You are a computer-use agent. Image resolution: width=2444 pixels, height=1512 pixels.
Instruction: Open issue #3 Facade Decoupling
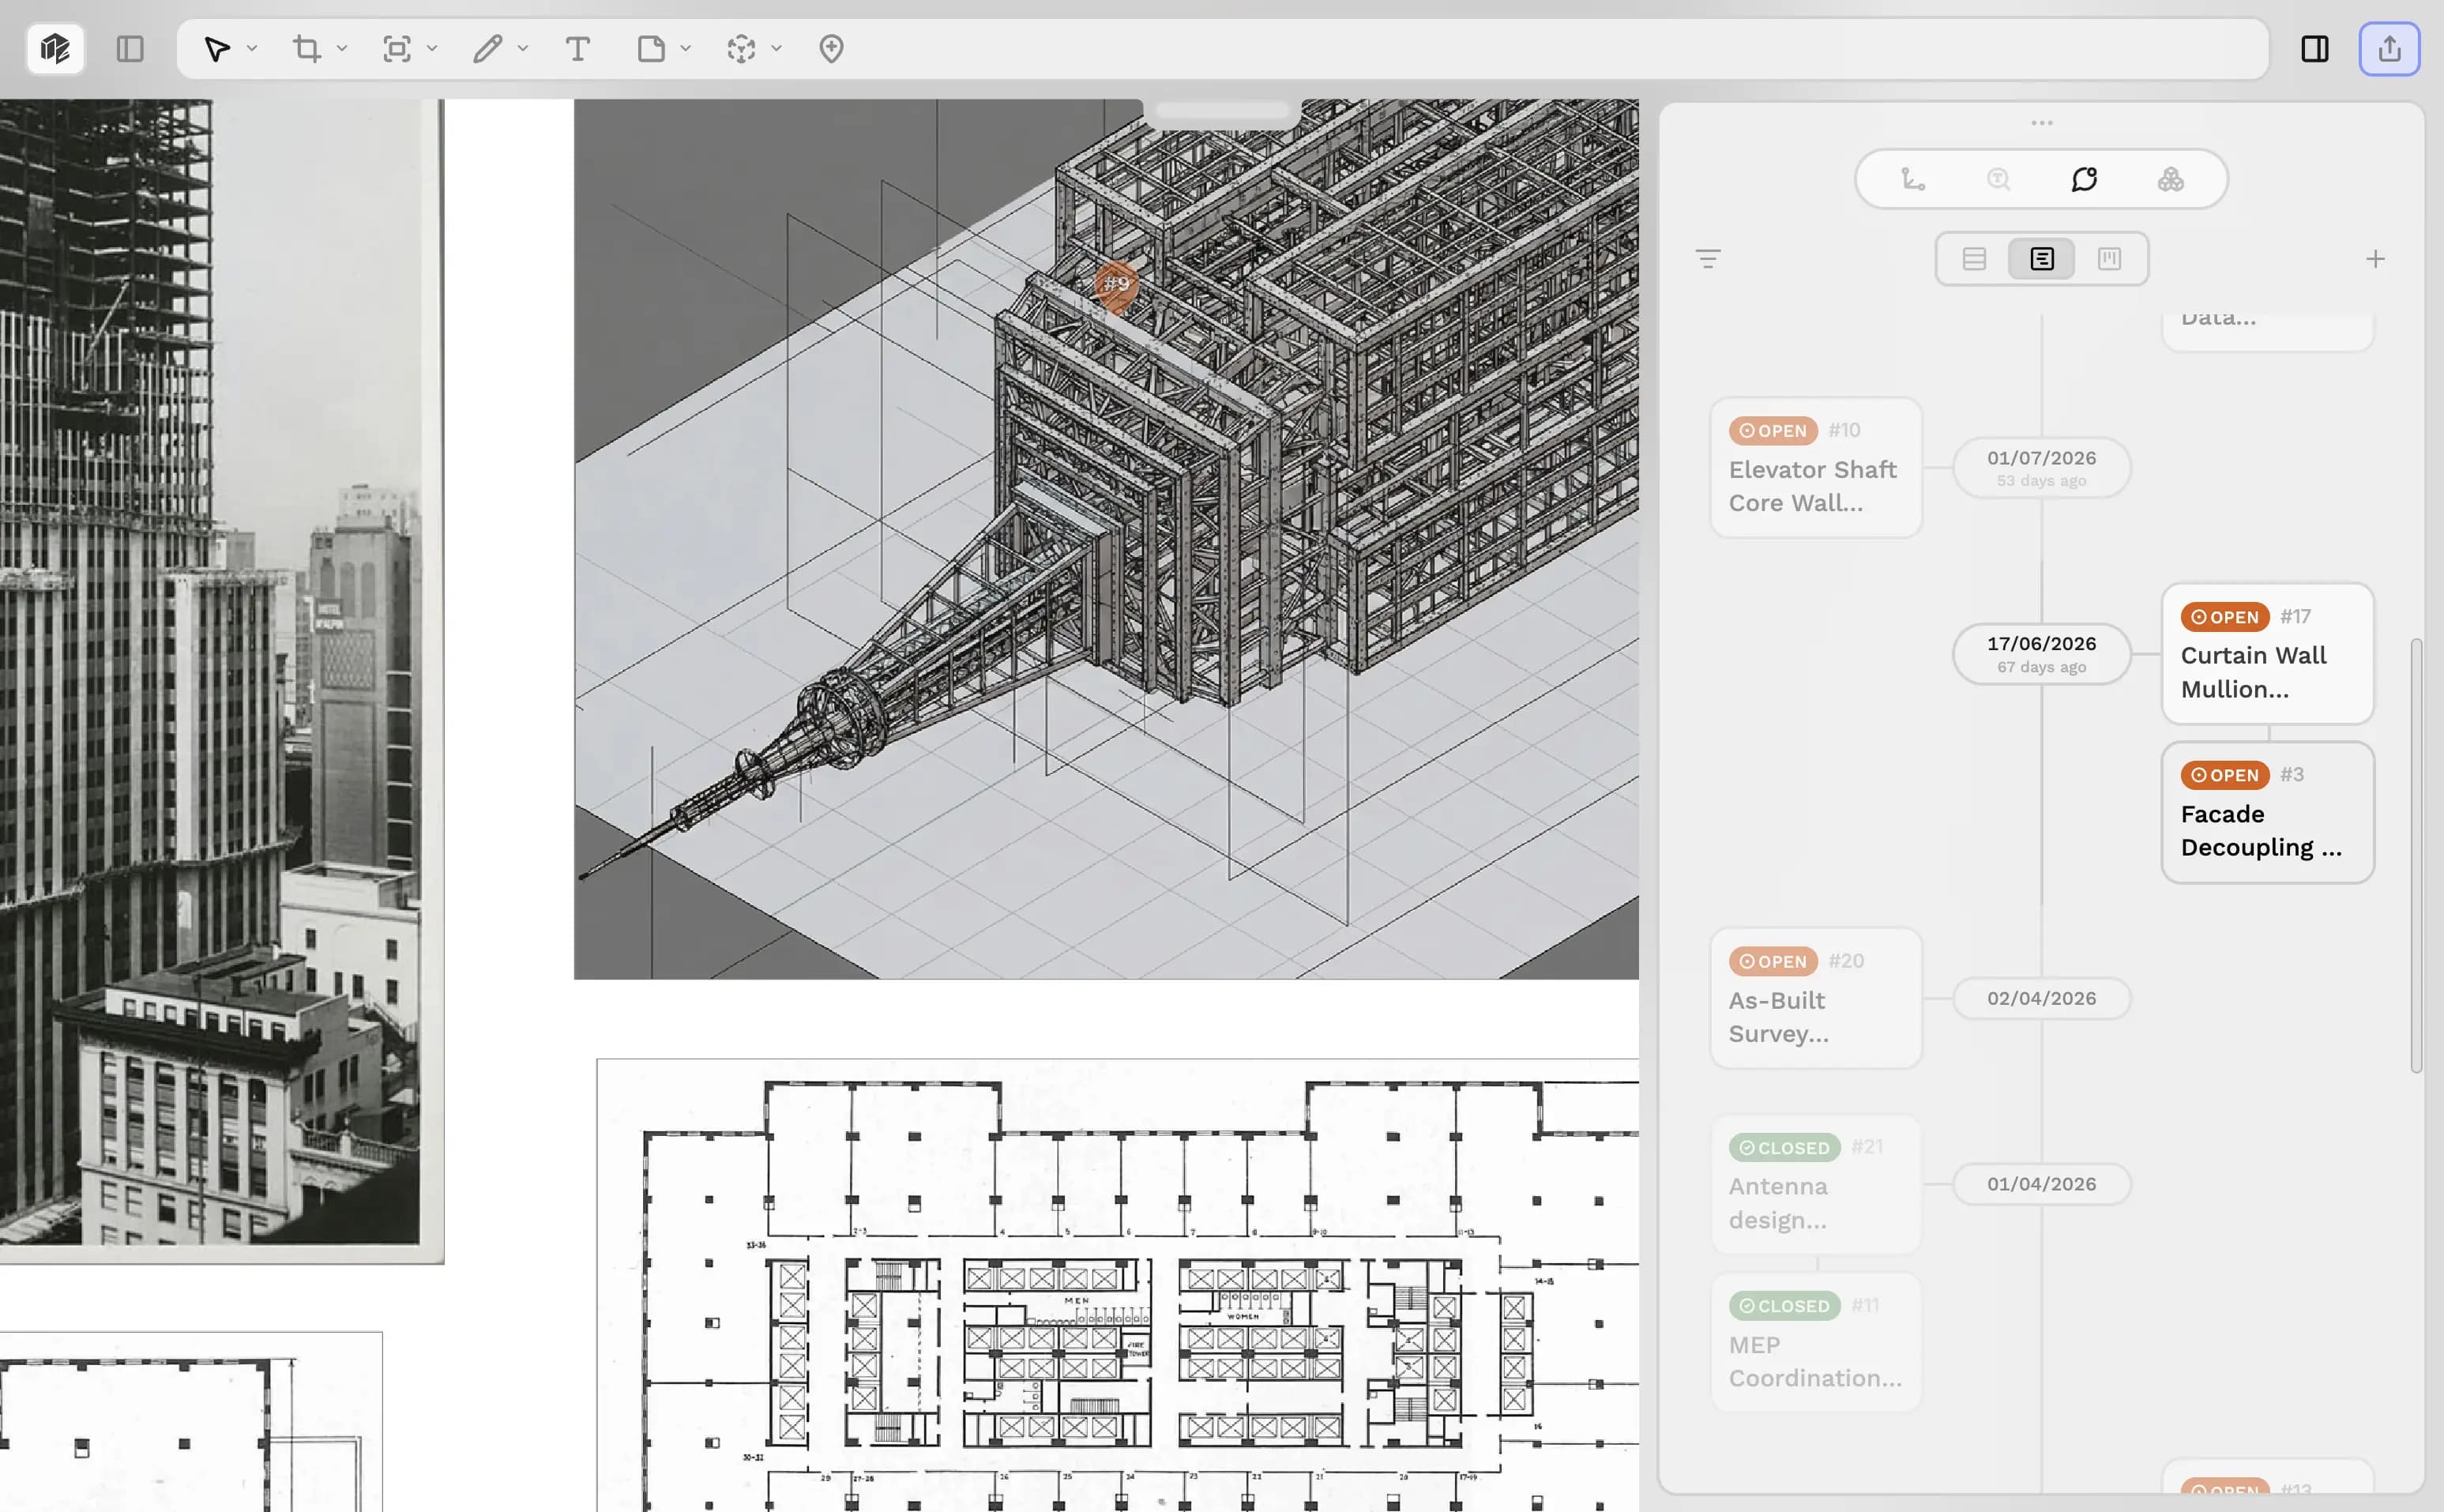click(2267, 812)
